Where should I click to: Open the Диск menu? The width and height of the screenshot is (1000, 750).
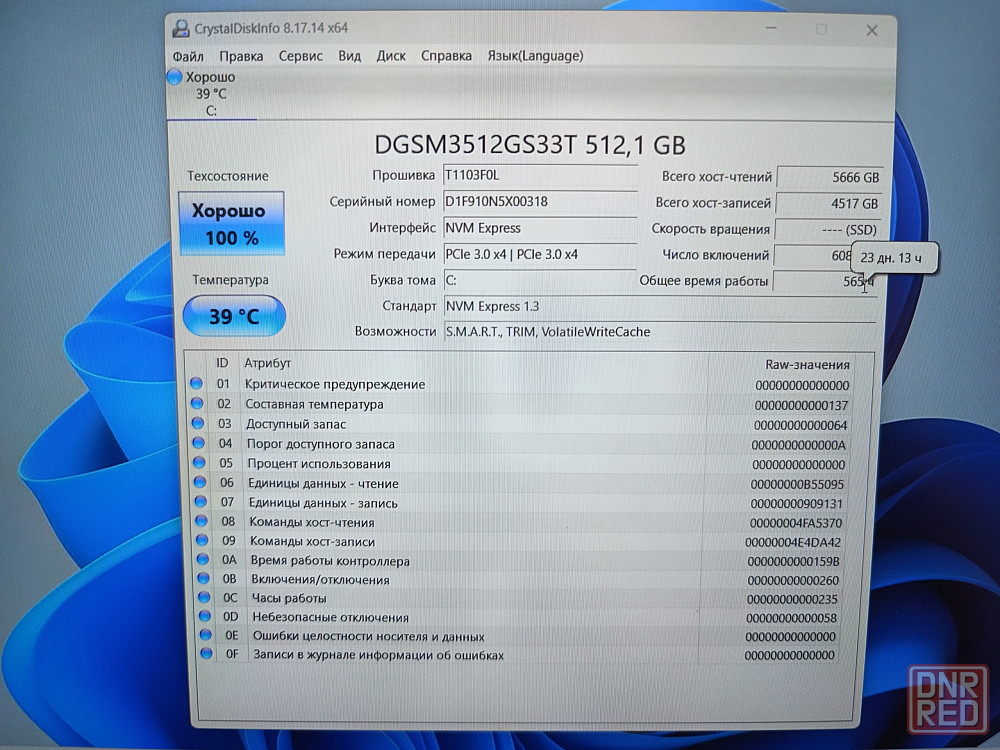[391, 56]
